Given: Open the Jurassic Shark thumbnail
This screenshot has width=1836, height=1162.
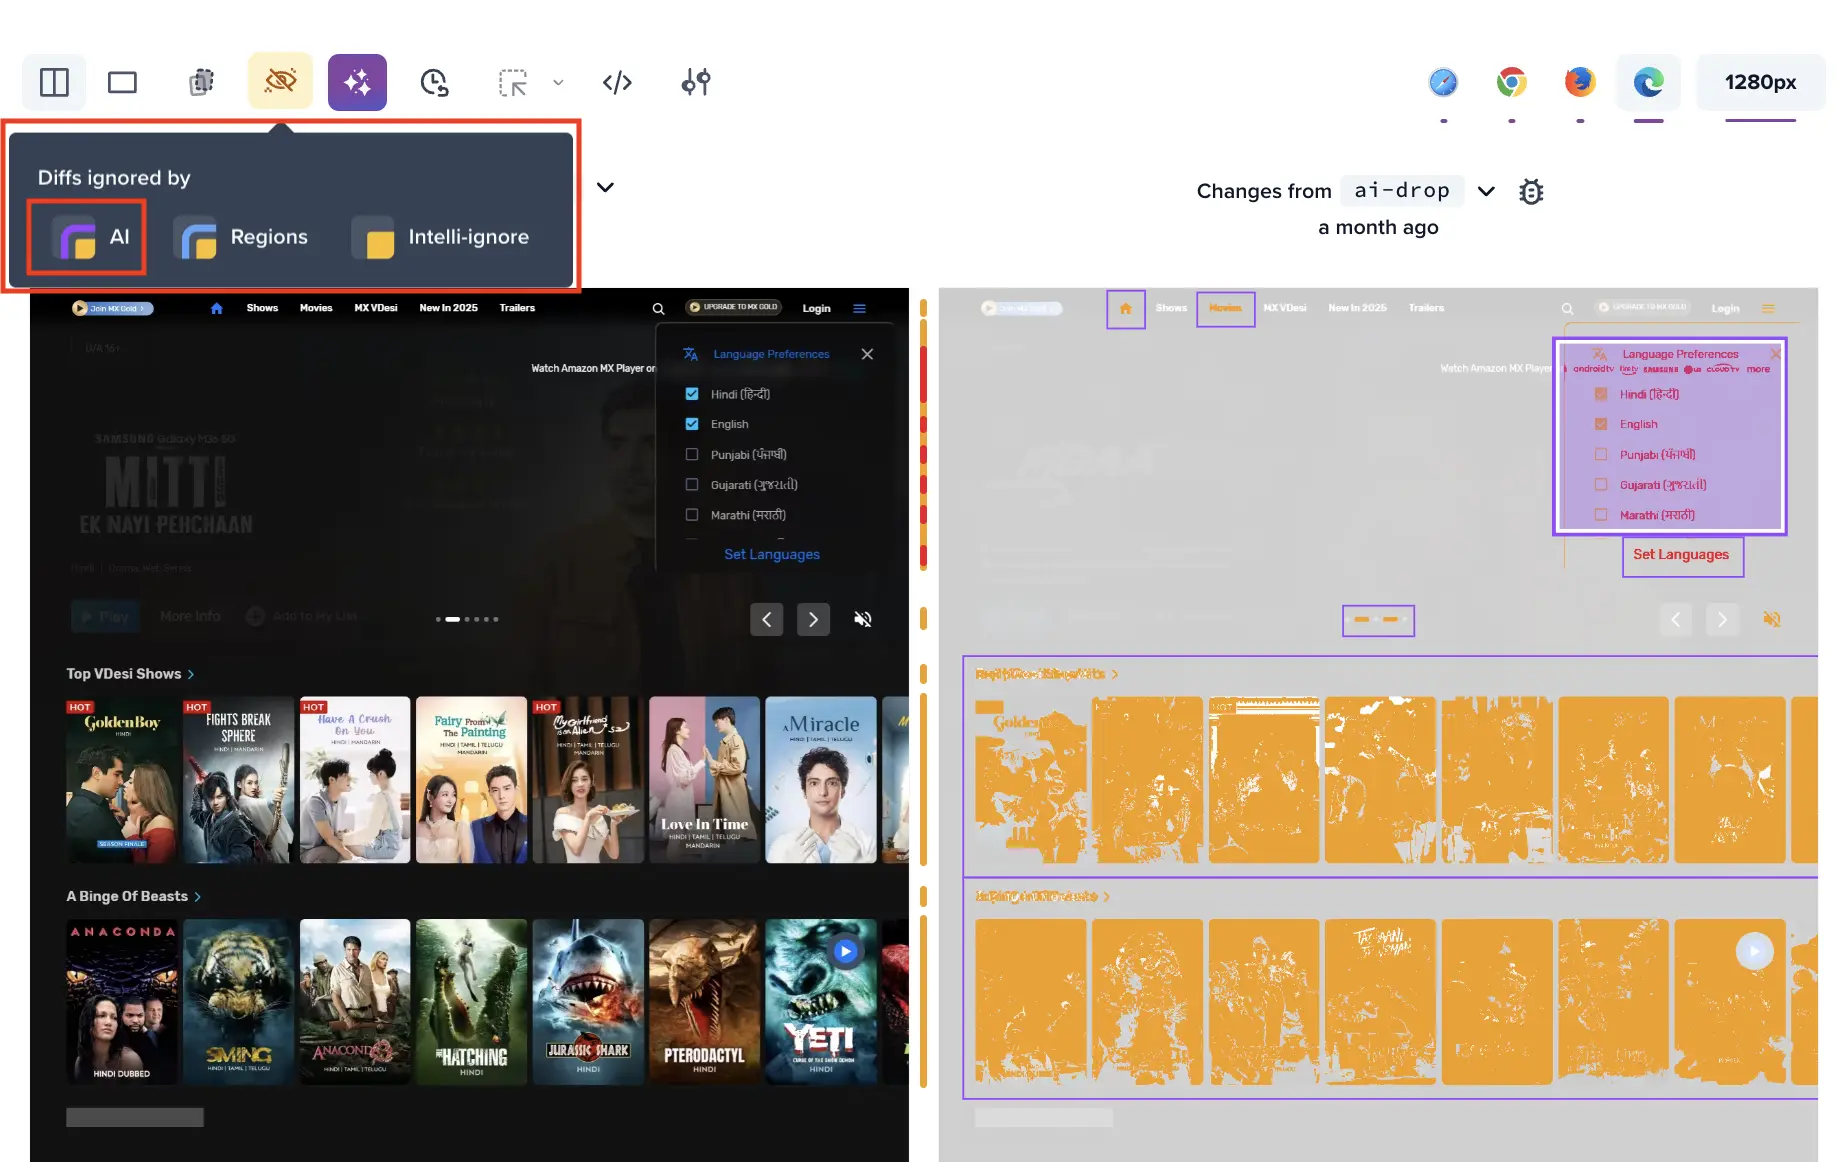Looking at the screenshot, I should [588, 1002].
